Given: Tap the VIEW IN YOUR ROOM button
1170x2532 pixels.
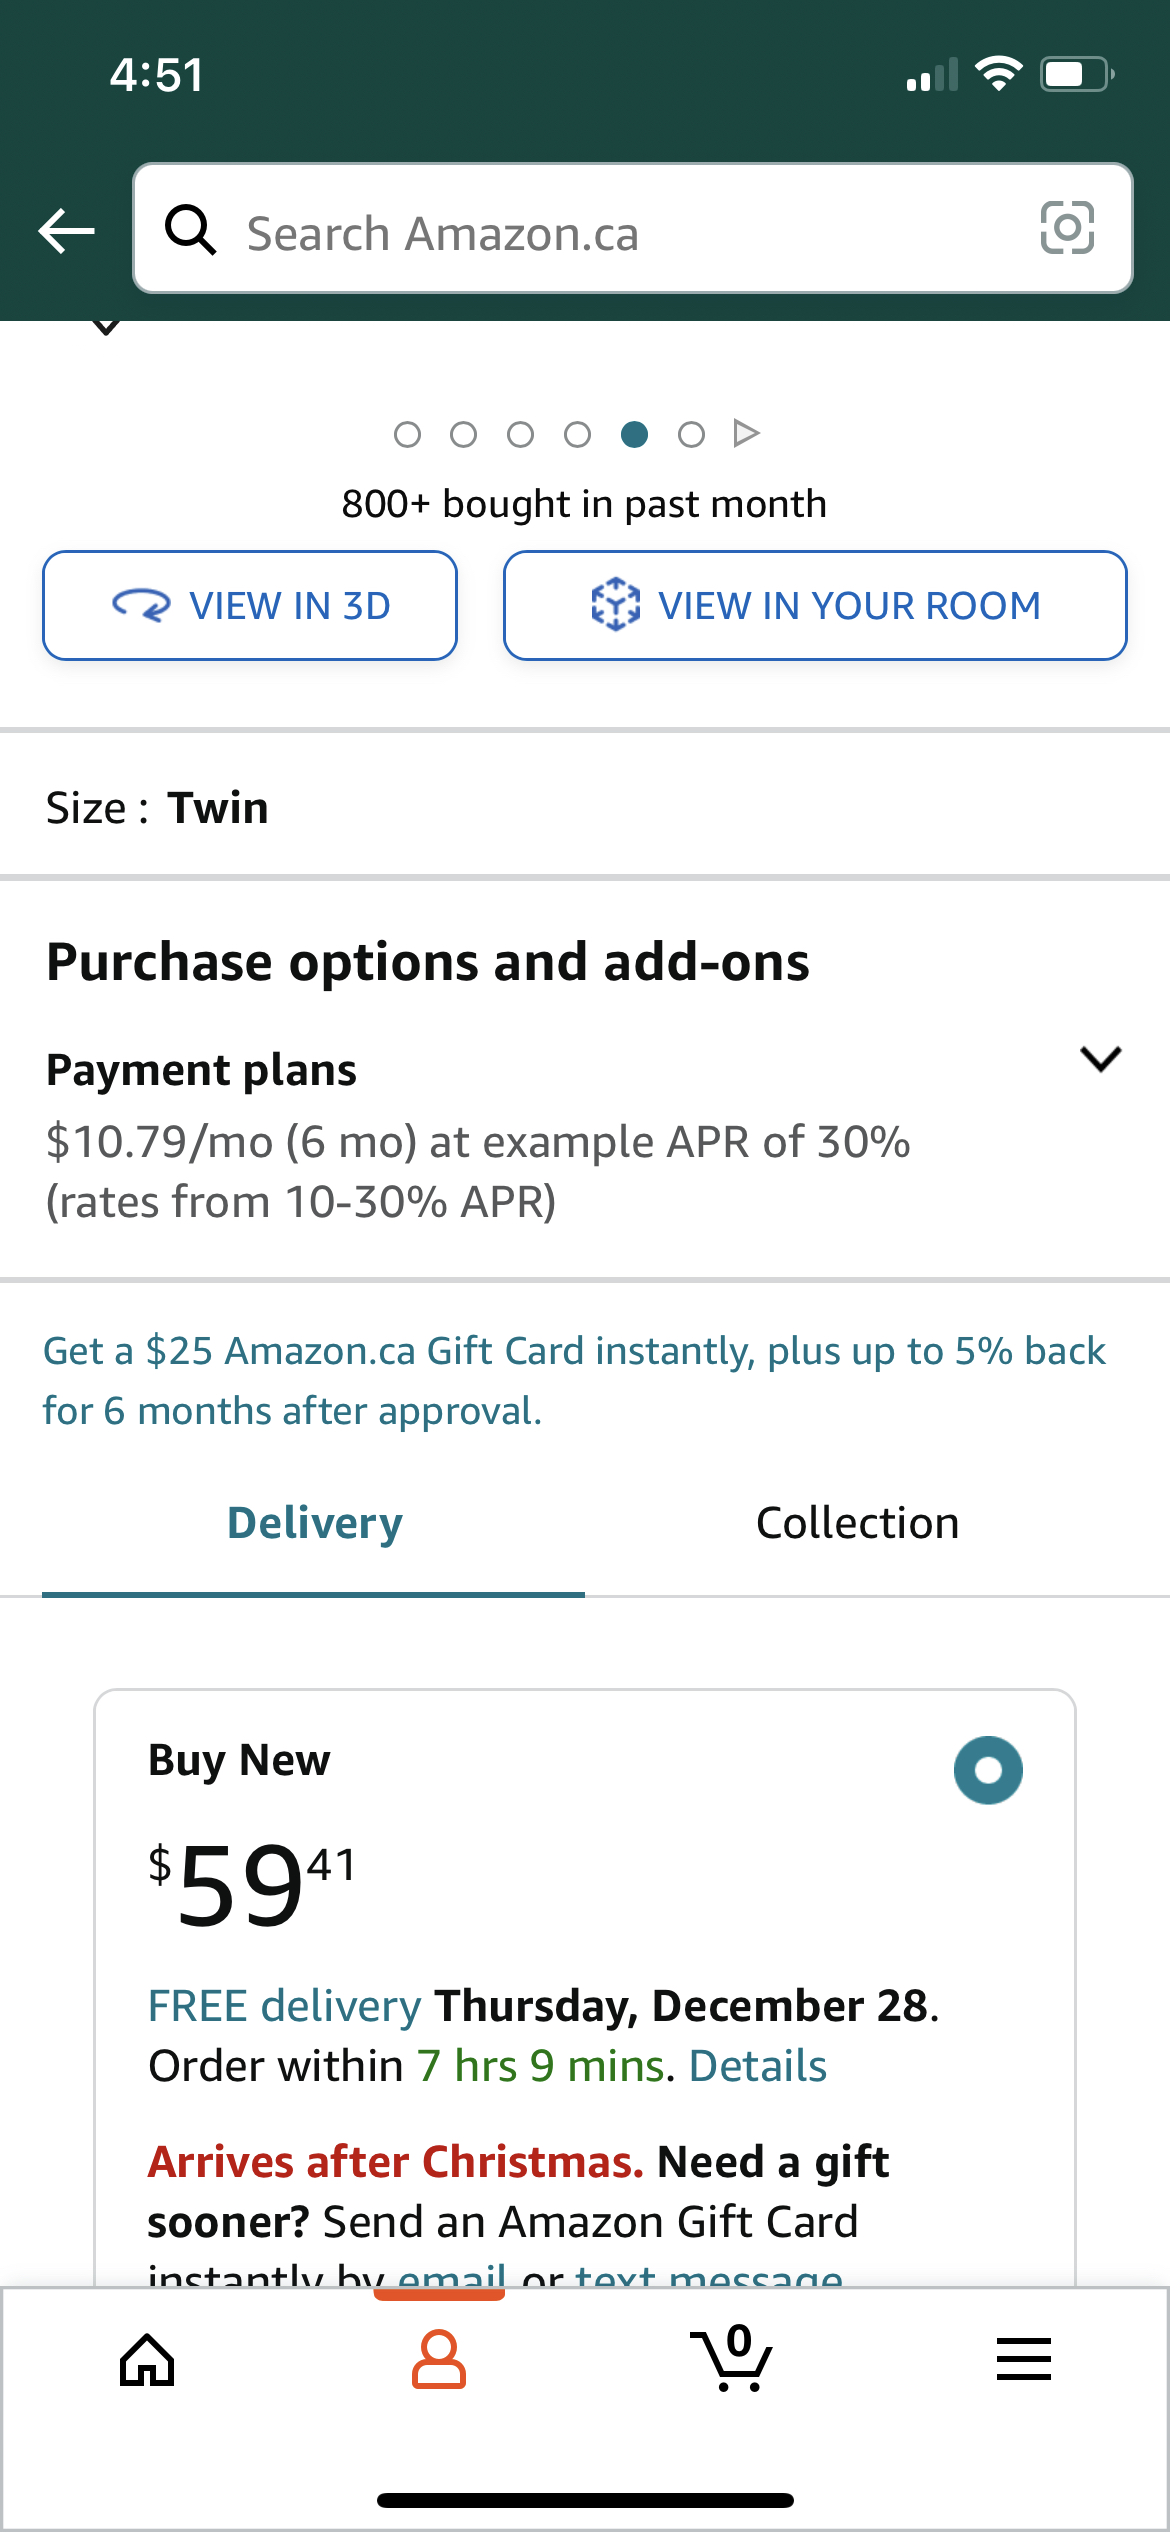Looking at the screenshot, I should point(815,605).
